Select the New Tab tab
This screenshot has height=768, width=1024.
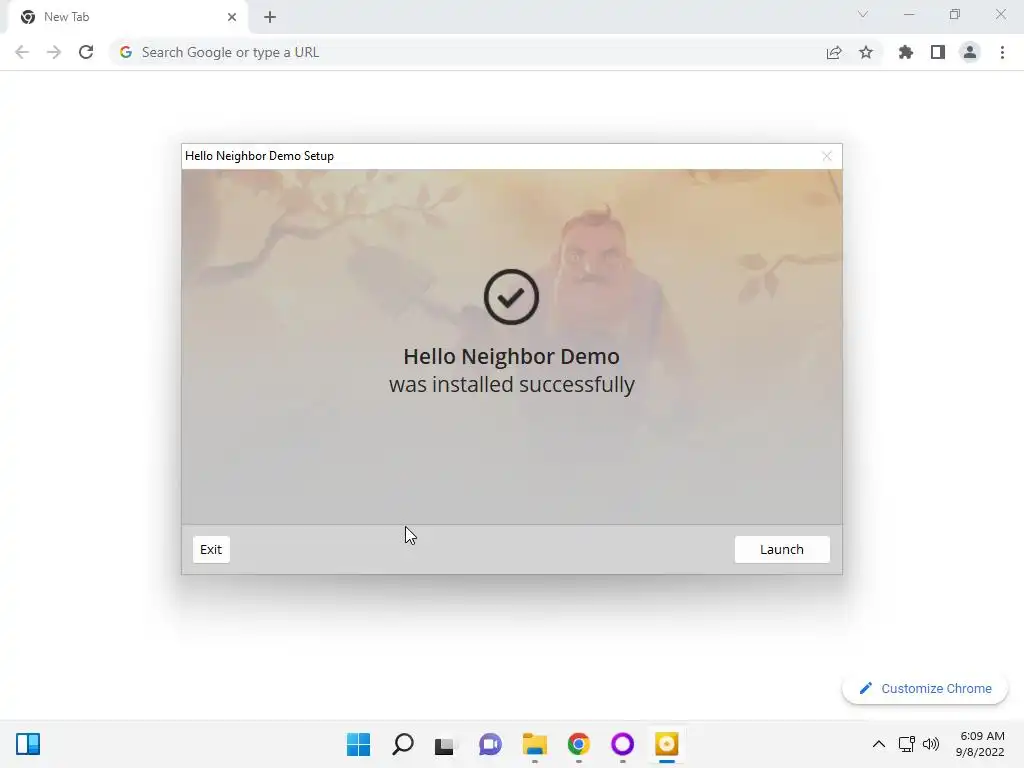(127, 17)
